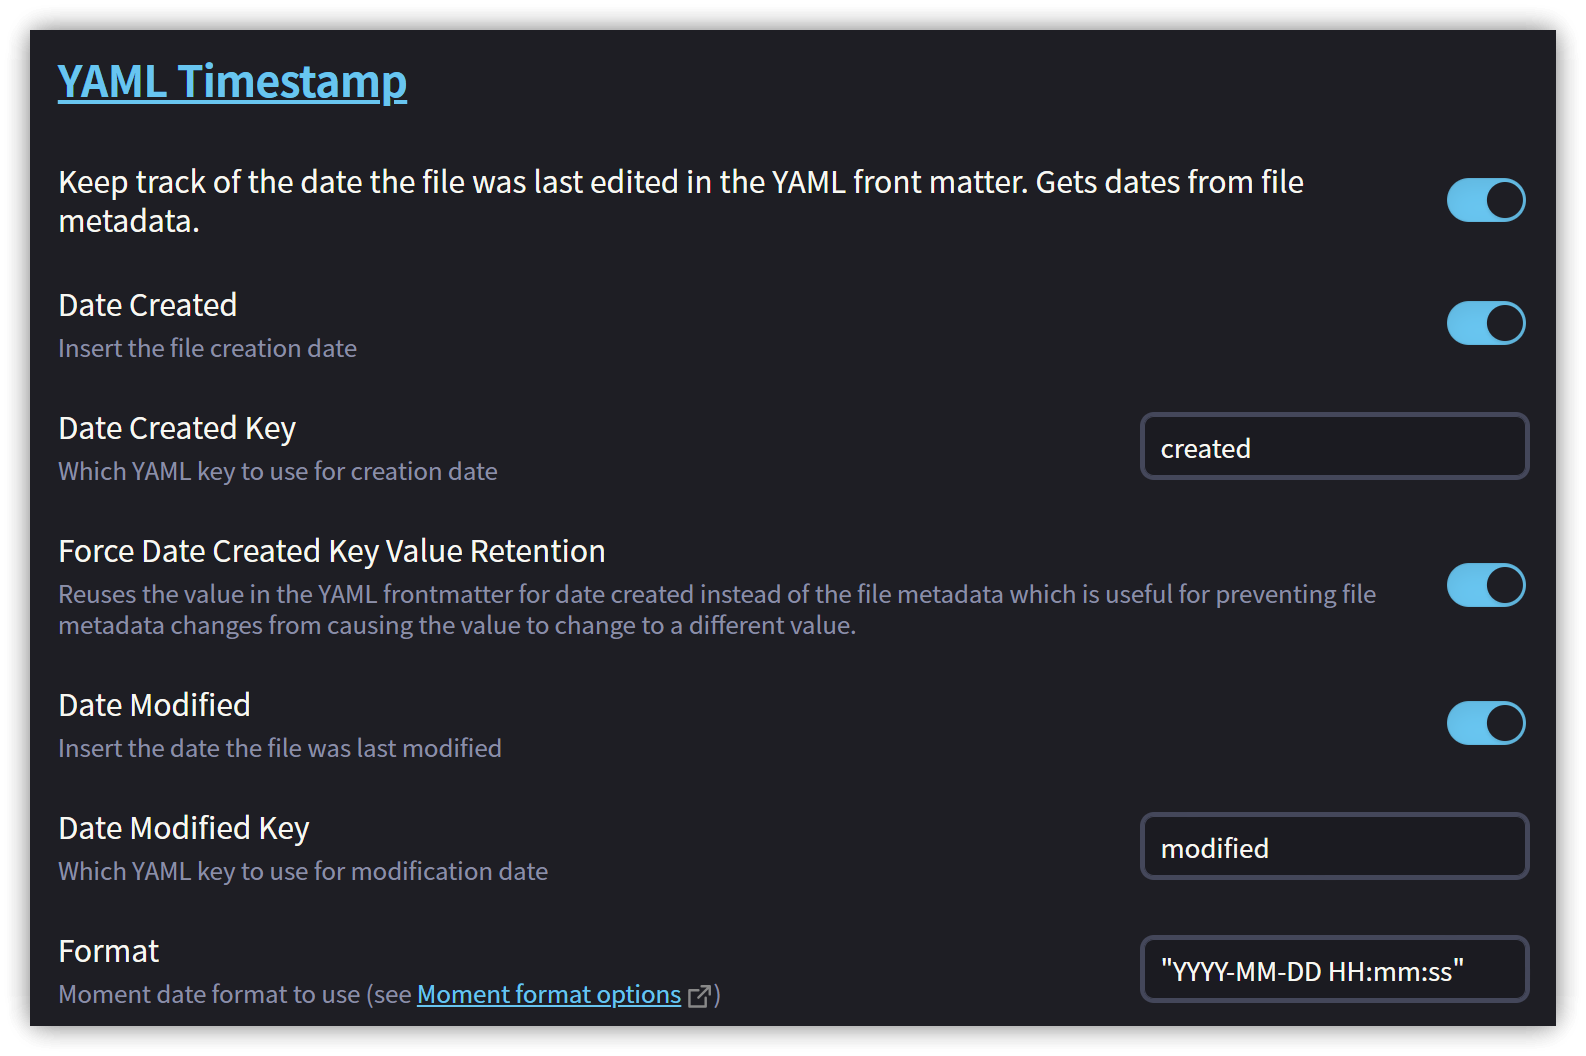Click the 'Insert the date the file was last modified' text
Screen dimensions: 1586x1056
pyautogui.click(x=280, y=748)
